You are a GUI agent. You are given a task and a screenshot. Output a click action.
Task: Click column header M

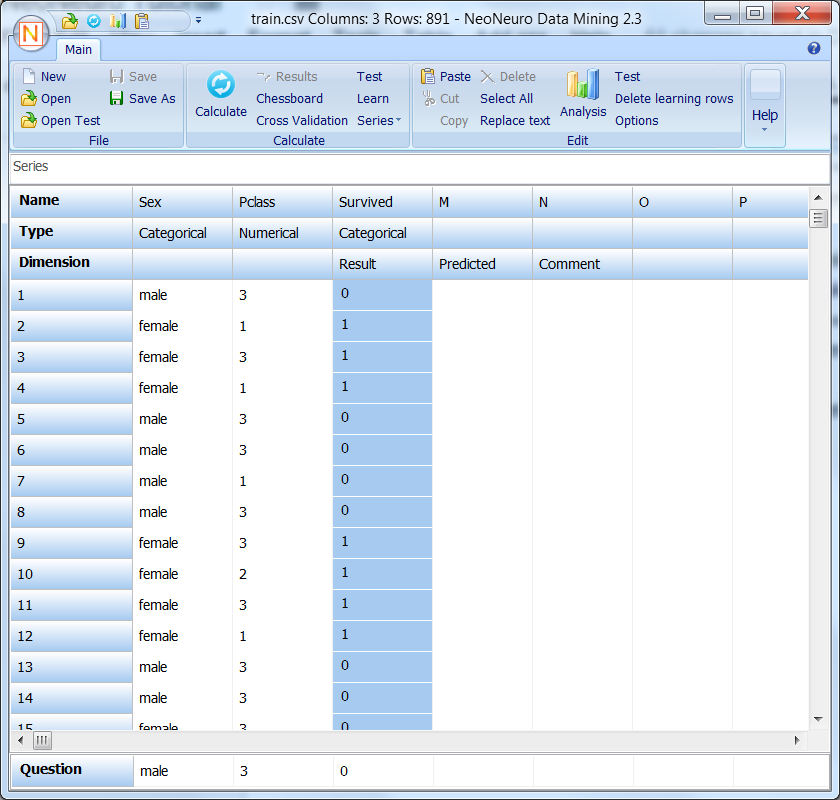click(x=482, y=202)
